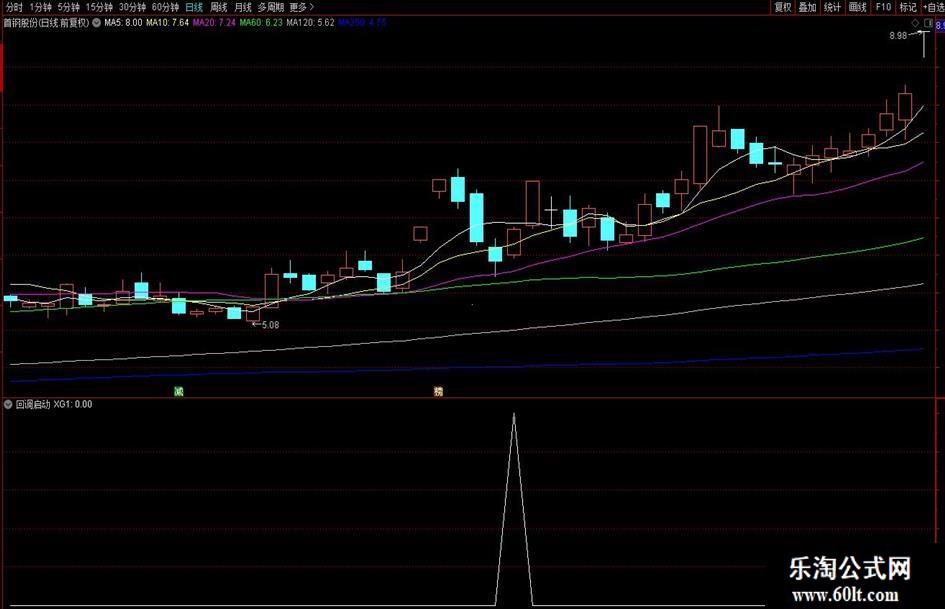Open main chart indicator dropdown beside 首钢股份
945x609 pixels.
[96, 23]
